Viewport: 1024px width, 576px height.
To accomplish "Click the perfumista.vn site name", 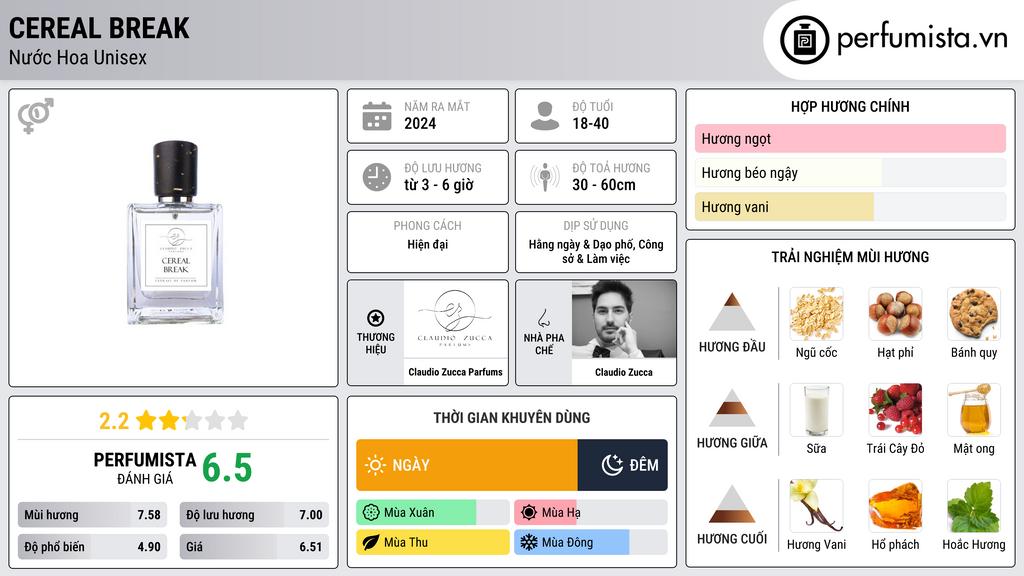I will pos(922,39).
